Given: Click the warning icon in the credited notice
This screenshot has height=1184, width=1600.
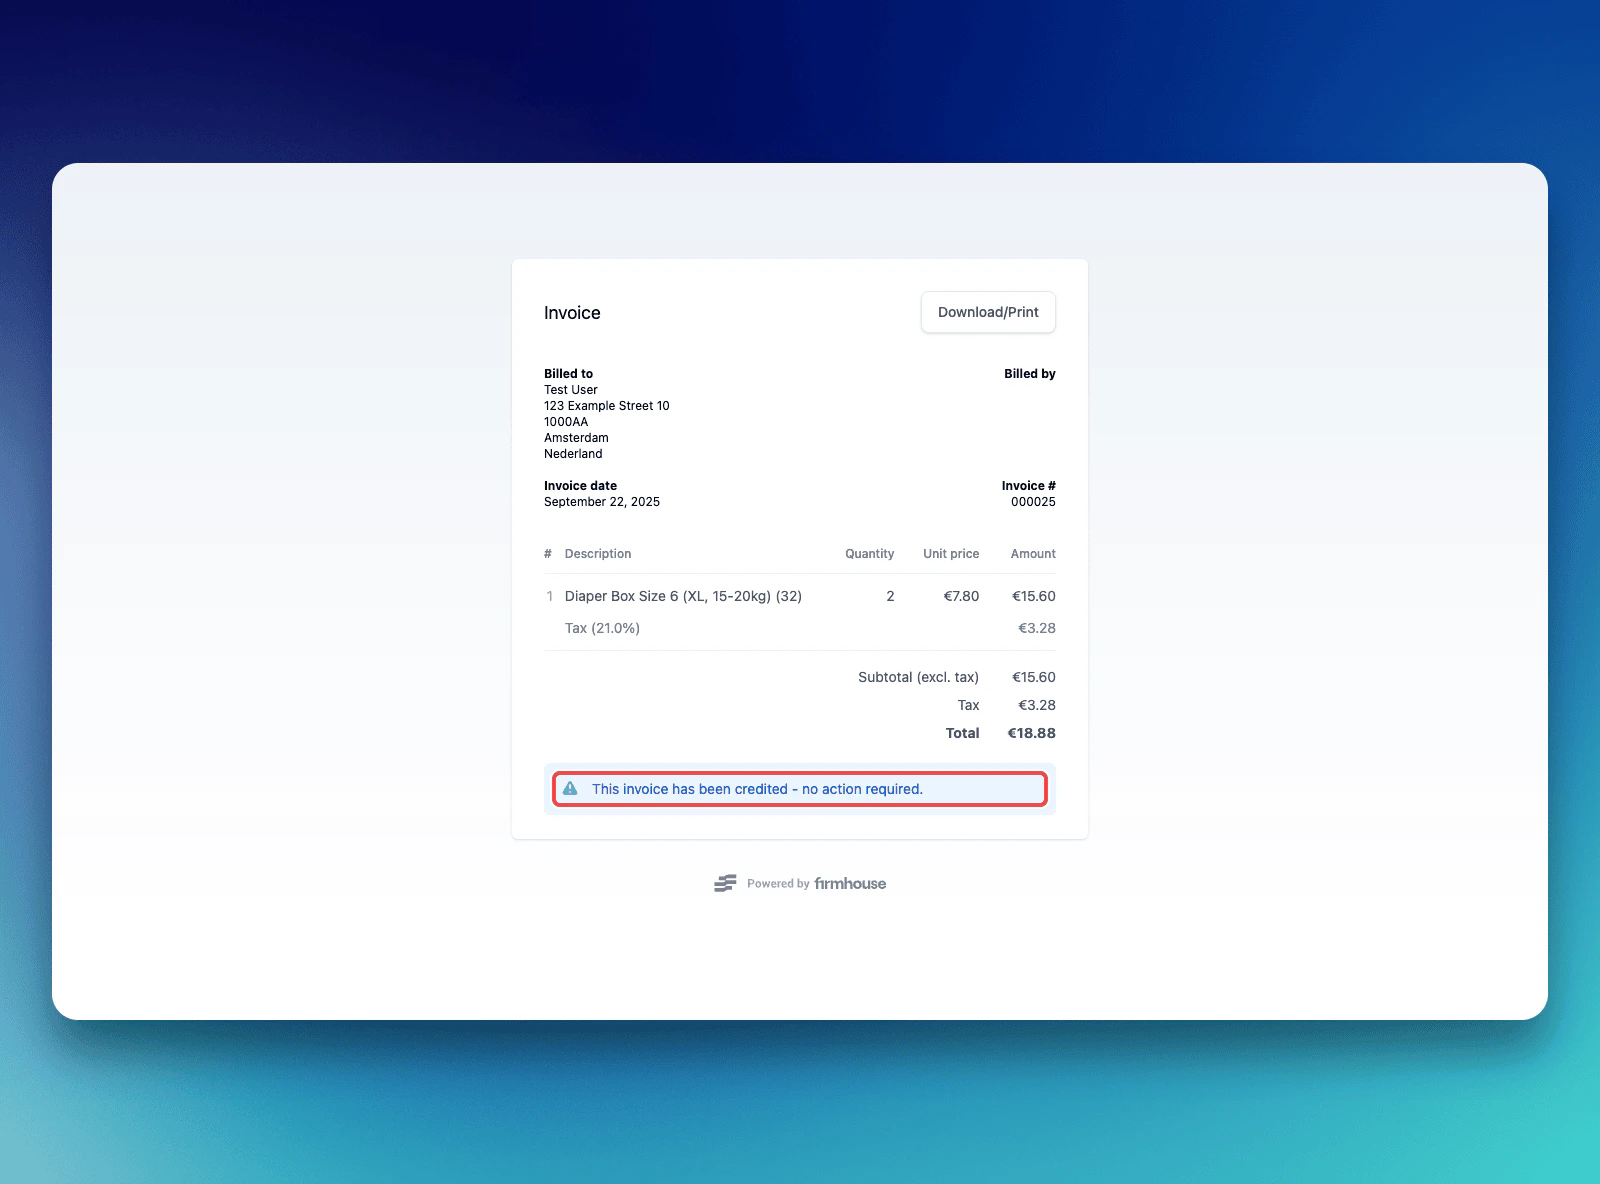Looking at the screenshot, I should (x=570, y=789).
